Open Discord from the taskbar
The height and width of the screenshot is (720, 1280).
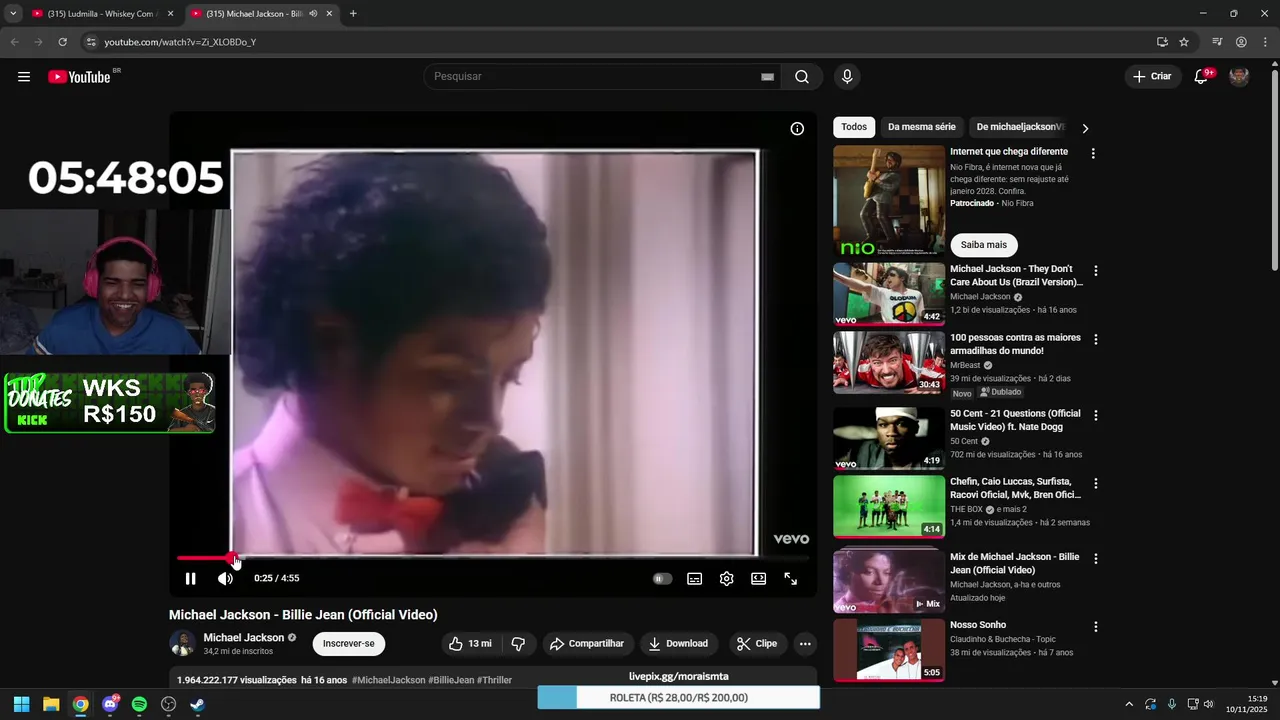click(110, 704)
